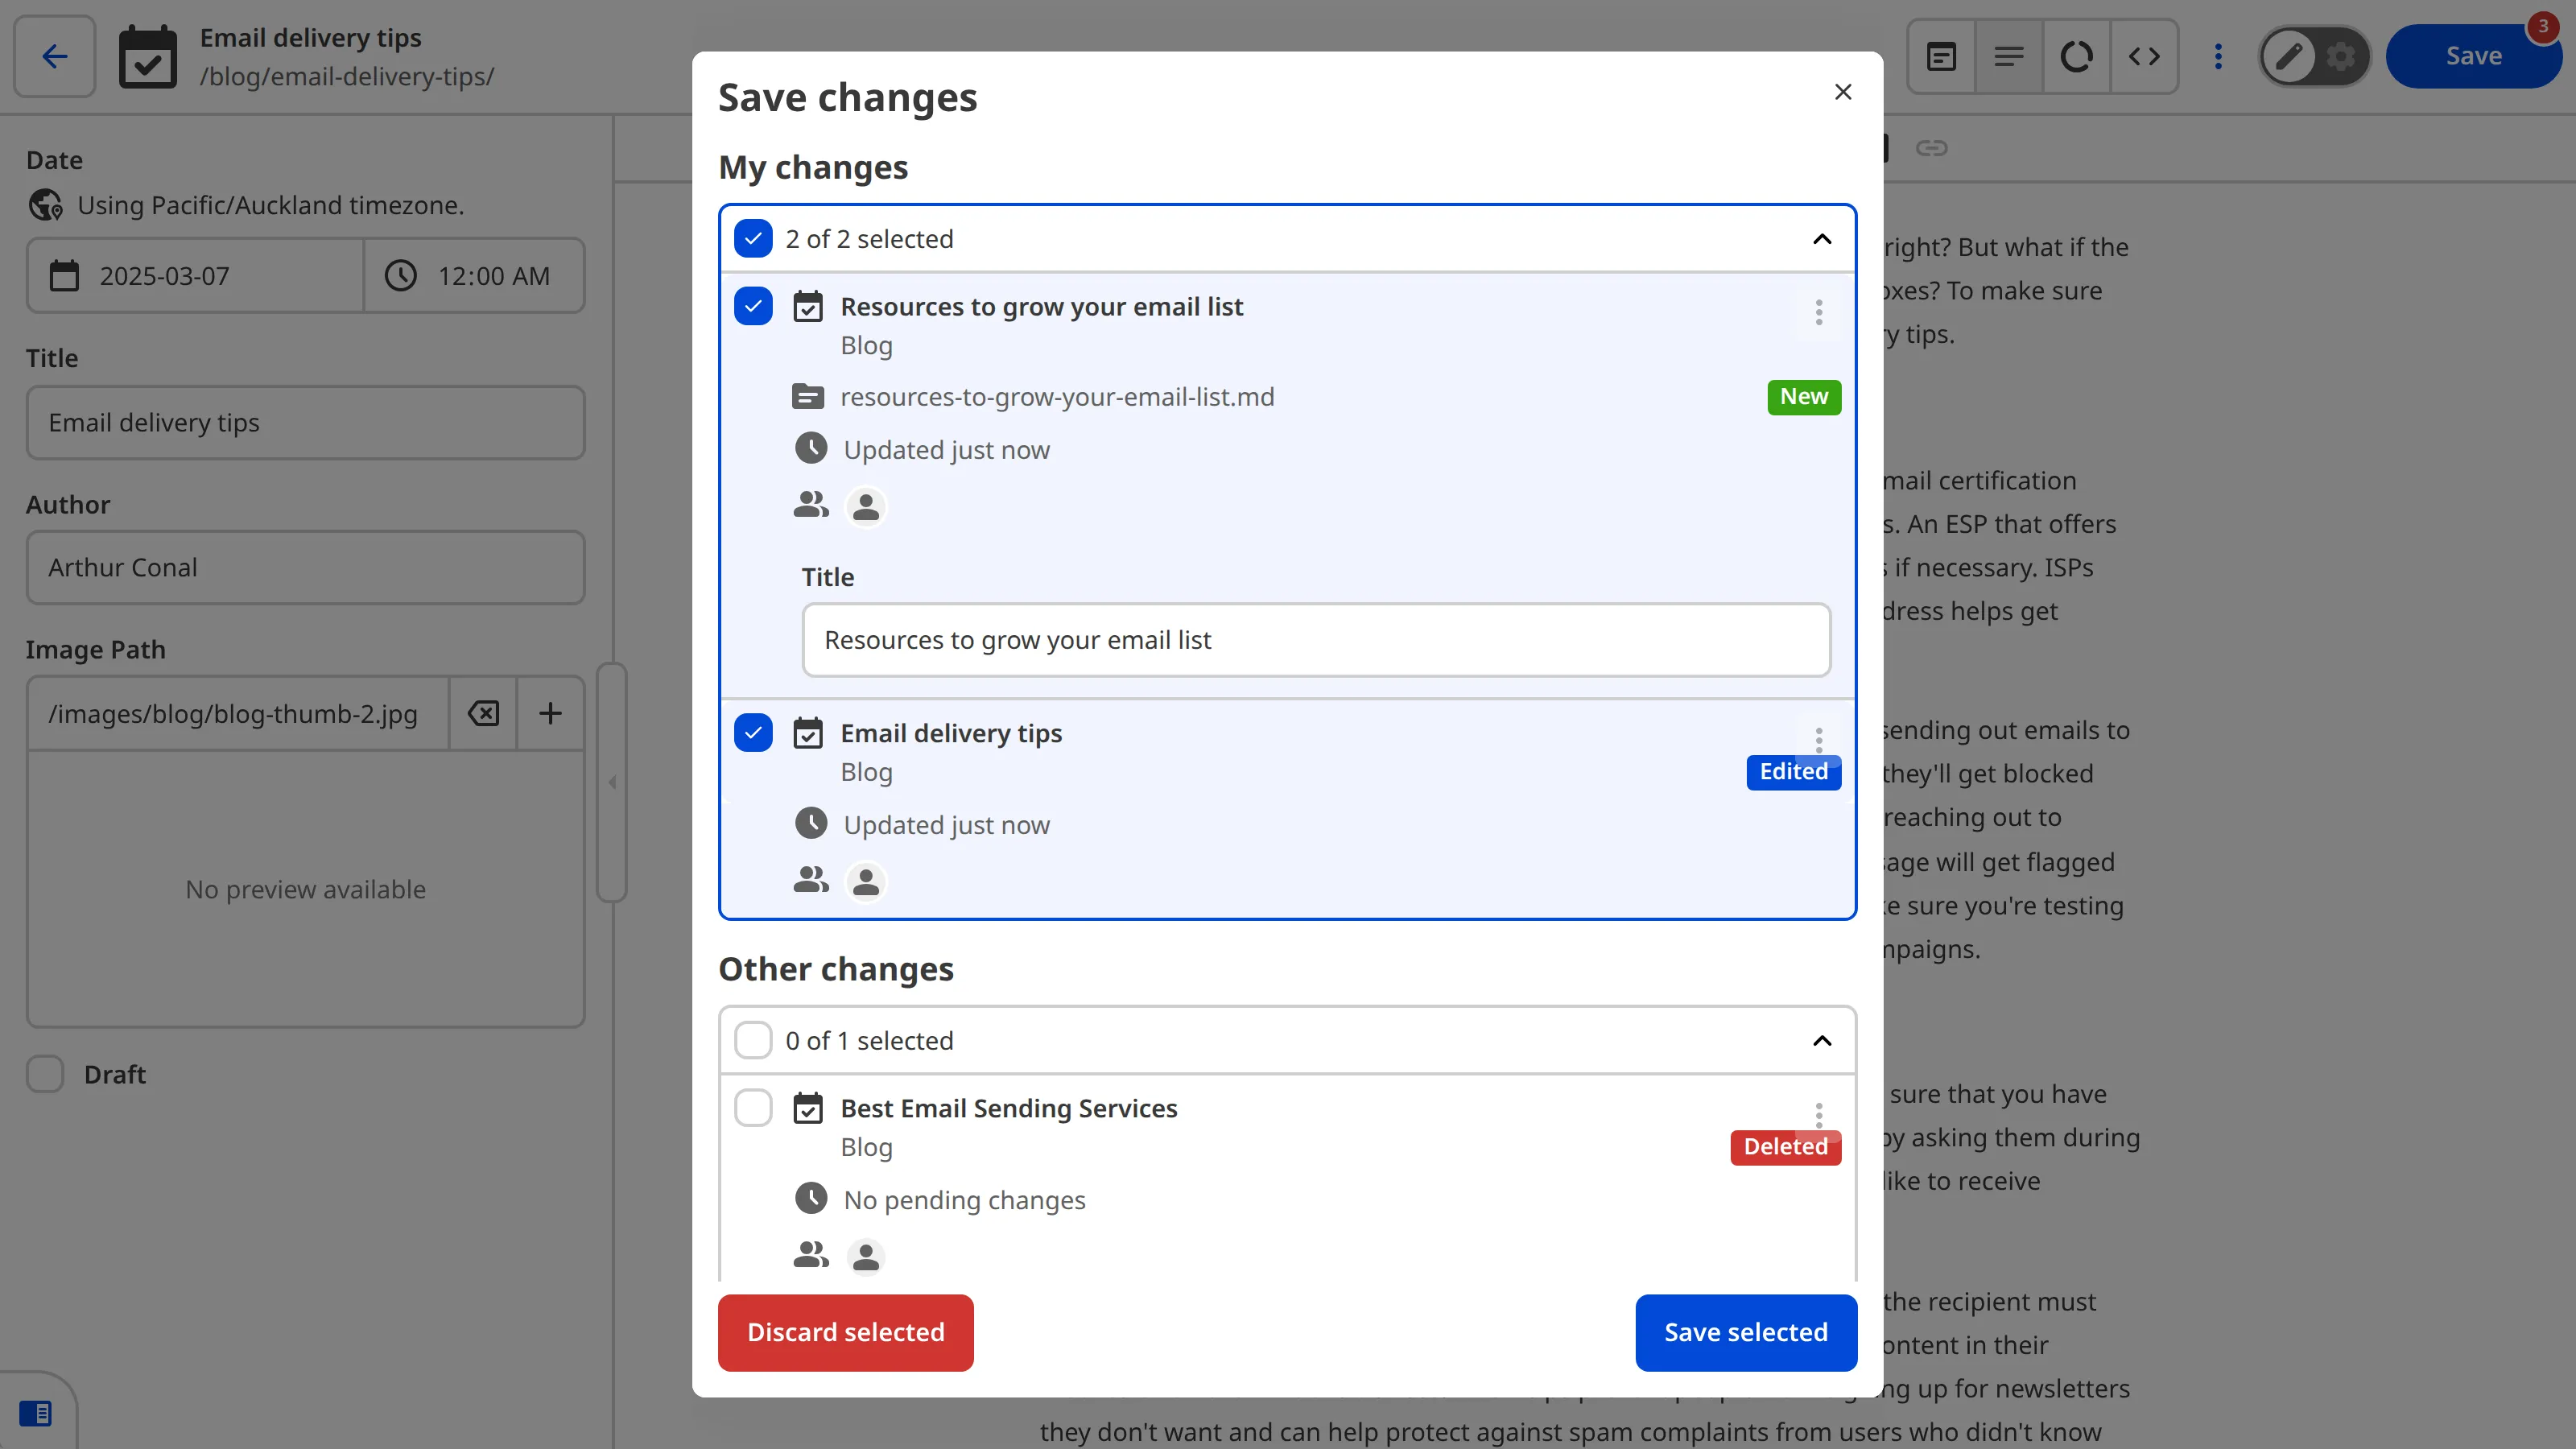2576x1449 pixels.
Task: Click the collaborators icon under Email delivery tips
Action: pos(811,880)
